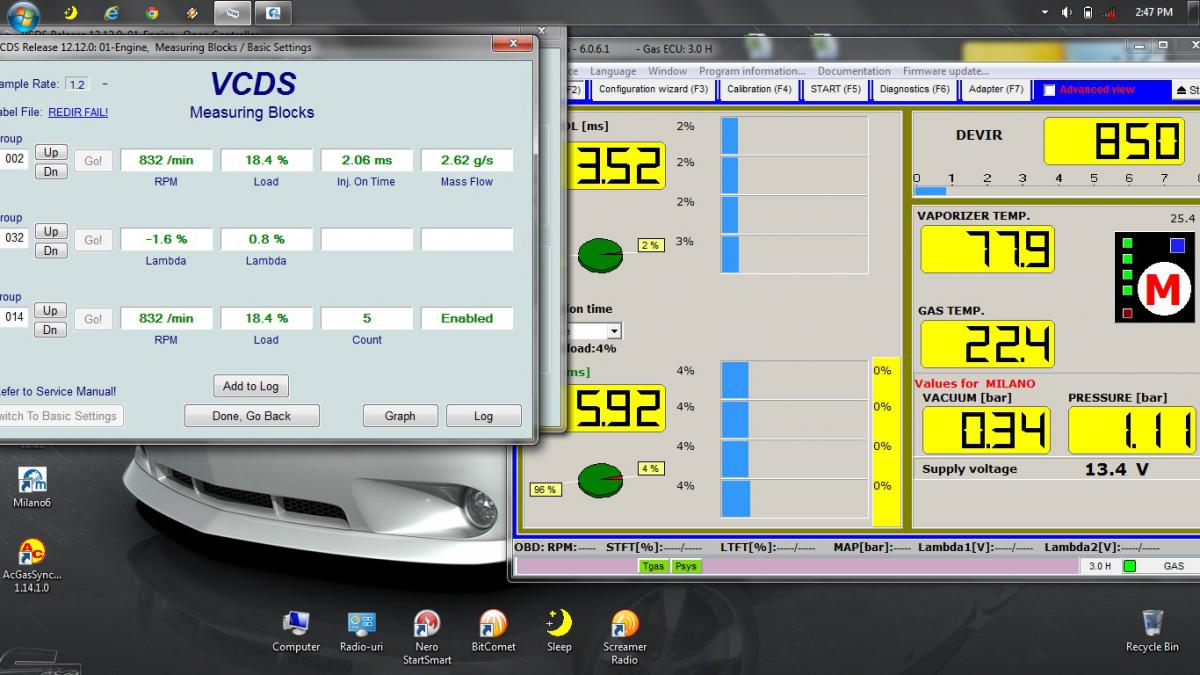This screenshot has height=675, width=1200.
Task: Click the Windows Start orb
Action: pyautogui.click(x=22, y=14)
